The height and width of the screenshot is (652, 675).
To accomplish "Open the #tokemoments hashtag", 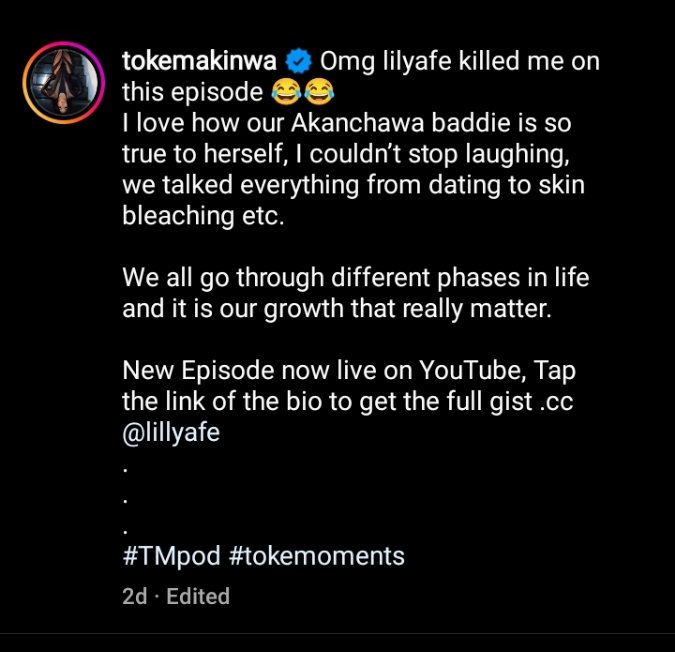I will (x=317, y=556).
